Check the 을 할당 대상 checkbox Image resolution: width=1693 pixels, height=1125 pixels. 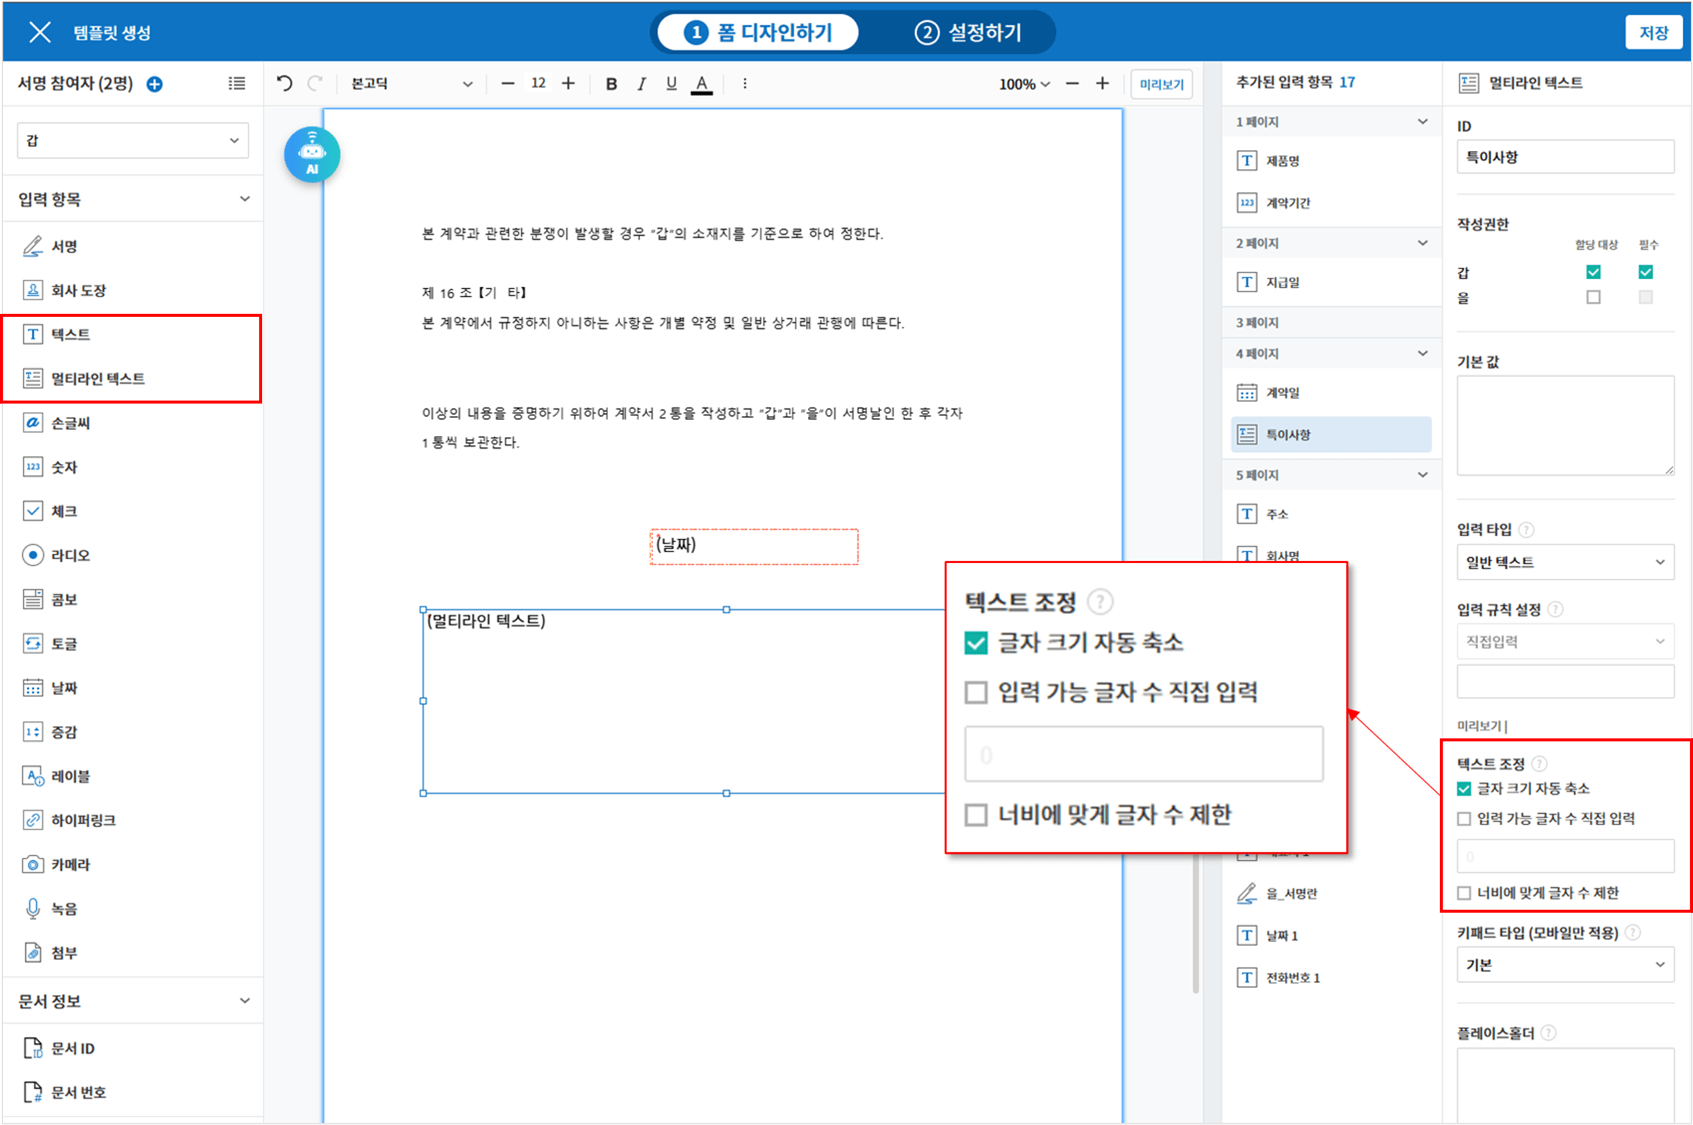(1593, 297)
